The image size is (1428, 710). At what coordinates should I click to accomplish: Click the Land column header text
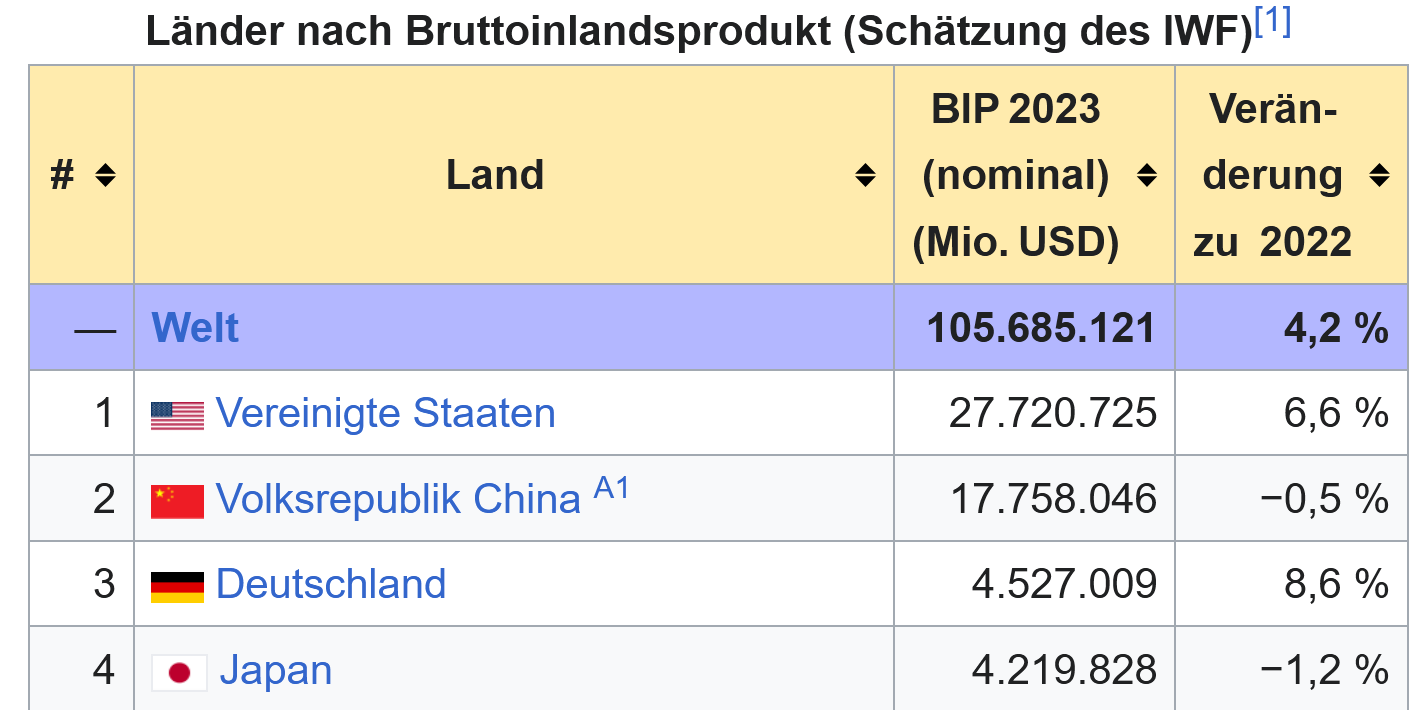(495, 176)
